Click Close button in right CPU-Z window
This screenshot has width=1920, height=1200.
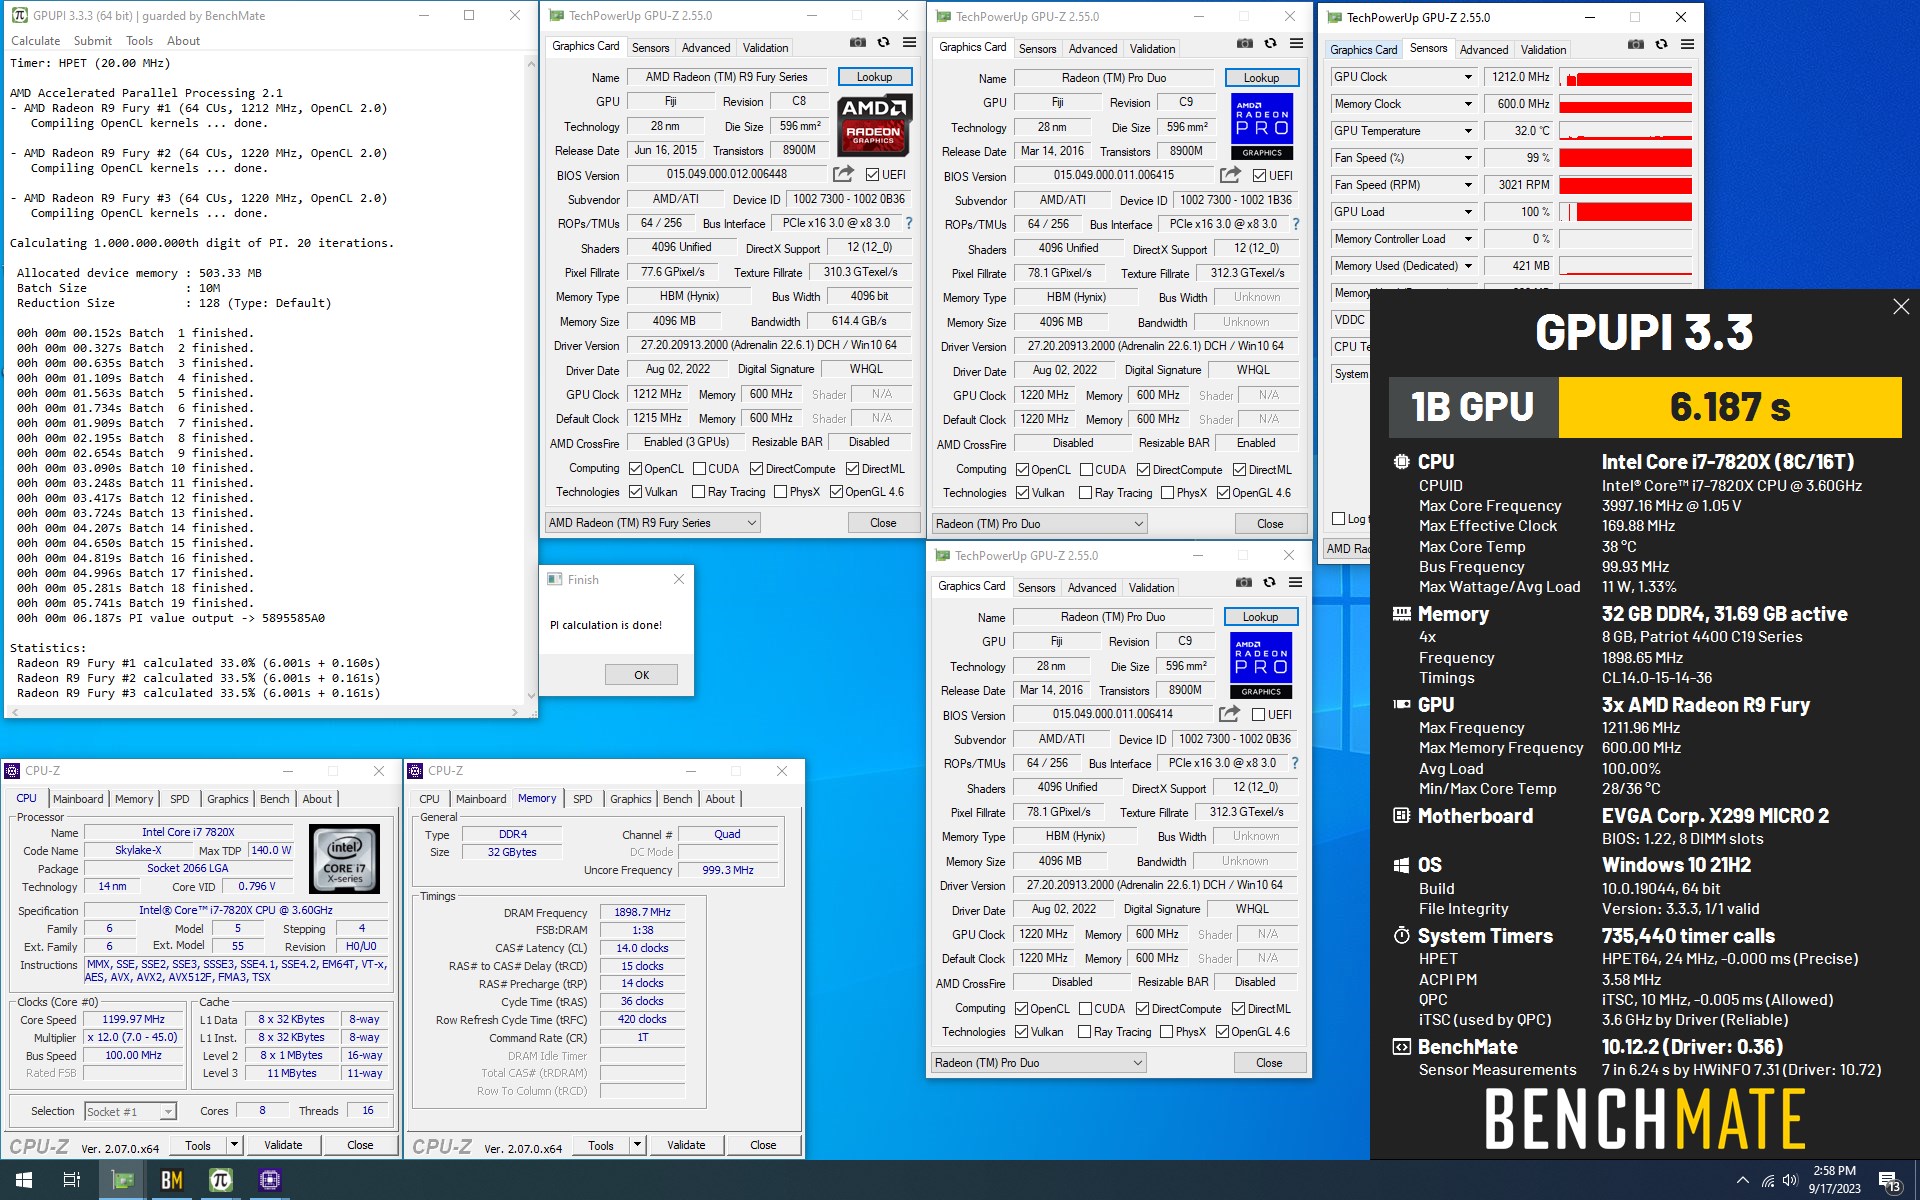tap(763, 1145)
